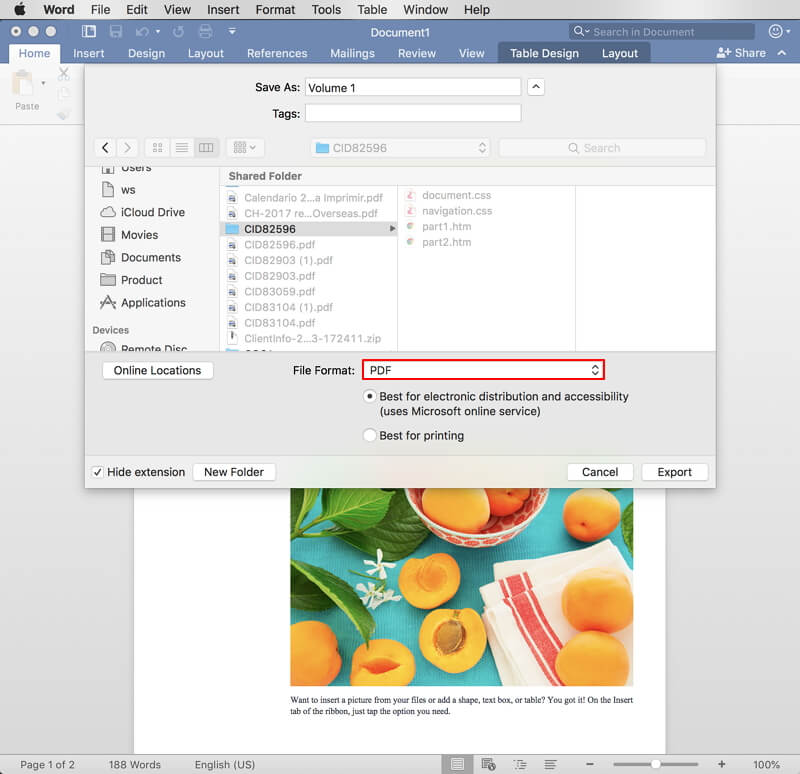Open the Tools menu in the menu bar

click(x=326, y=10)
